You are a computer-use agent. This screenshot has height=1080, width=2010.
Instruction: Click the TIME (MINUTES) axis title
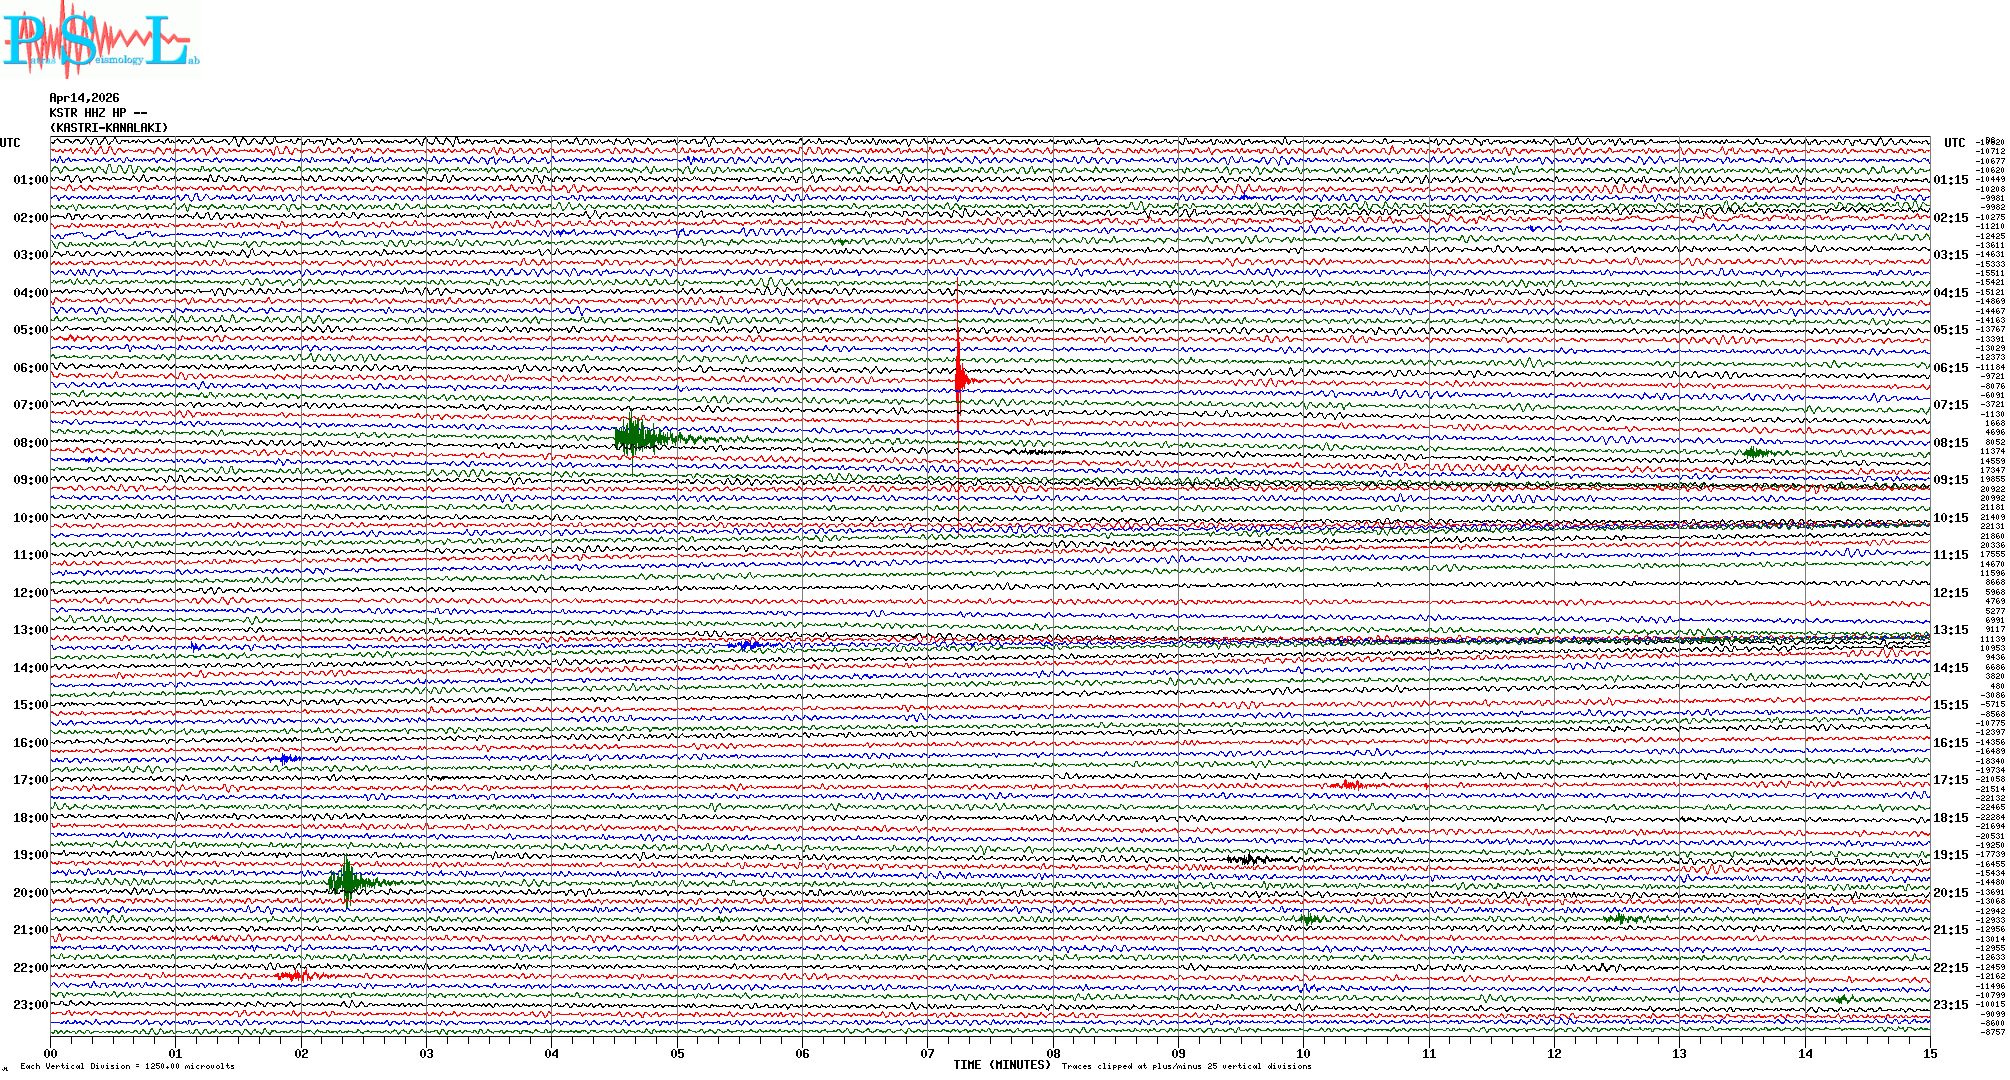1002,1065
